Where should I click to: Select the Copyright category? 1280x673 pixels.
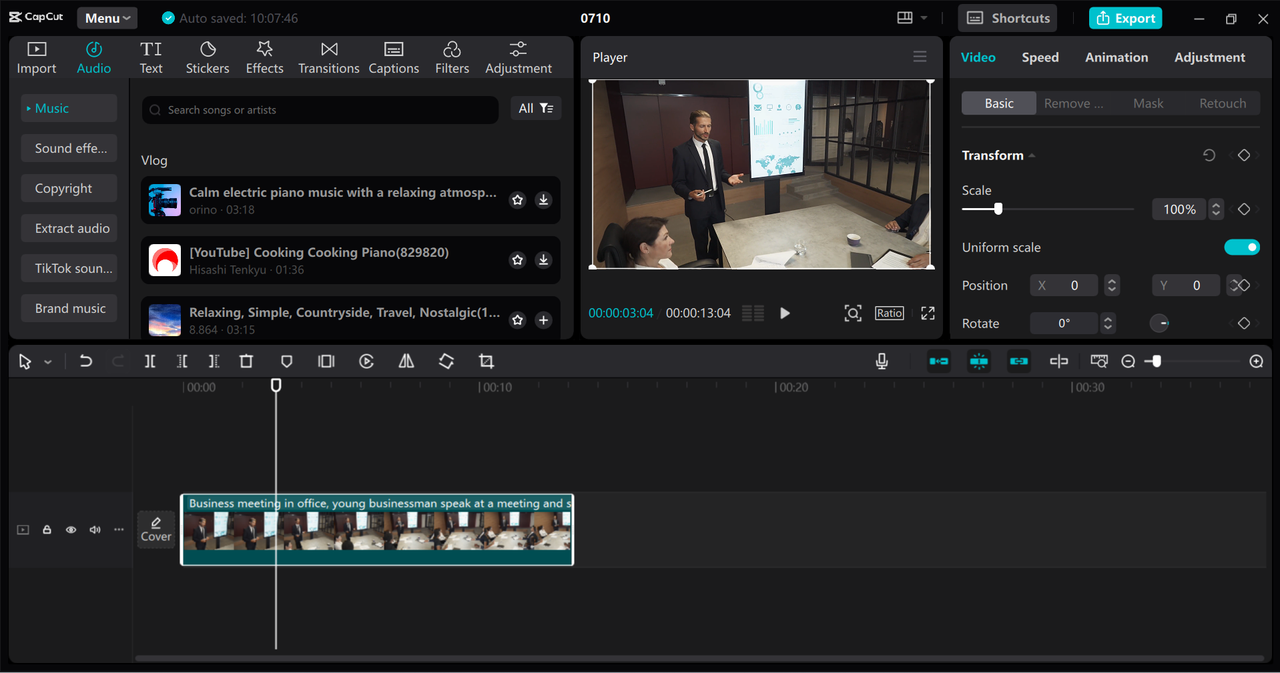click(x=69, y=188)
